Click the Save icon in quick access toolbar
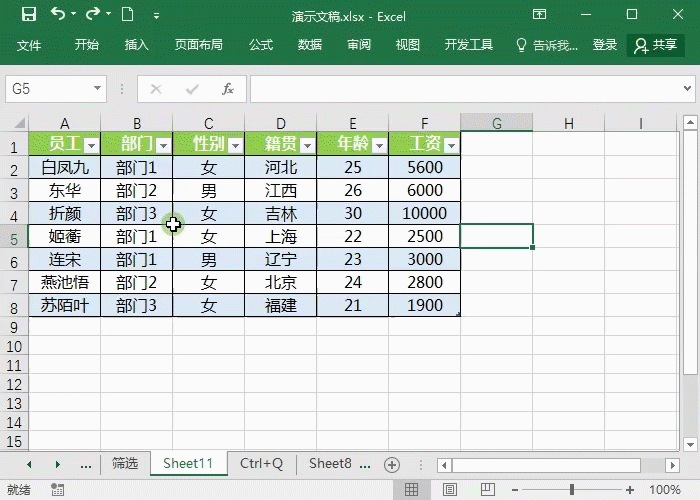 [28, 15]
